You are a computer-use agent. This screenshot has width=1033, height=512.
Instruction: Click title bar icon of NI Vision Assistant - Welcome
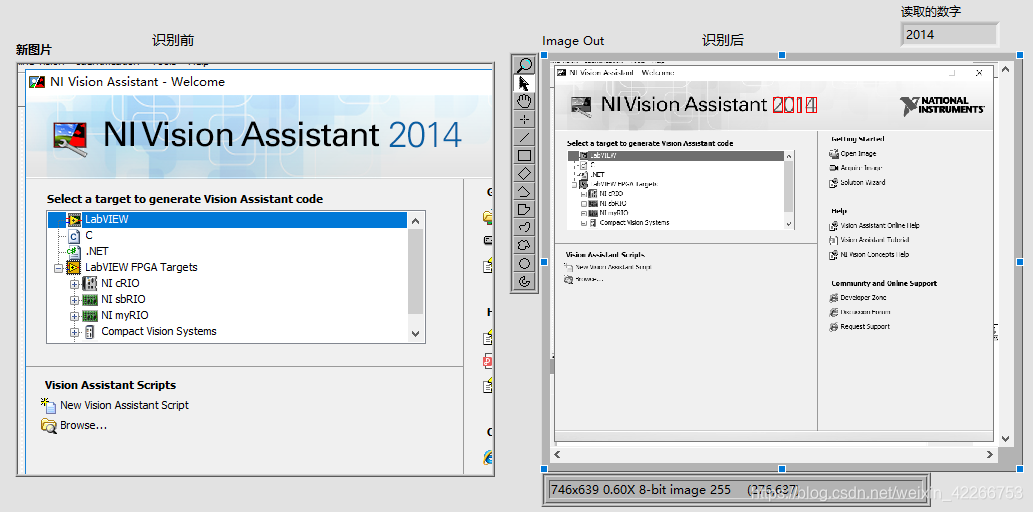(36, 82)
